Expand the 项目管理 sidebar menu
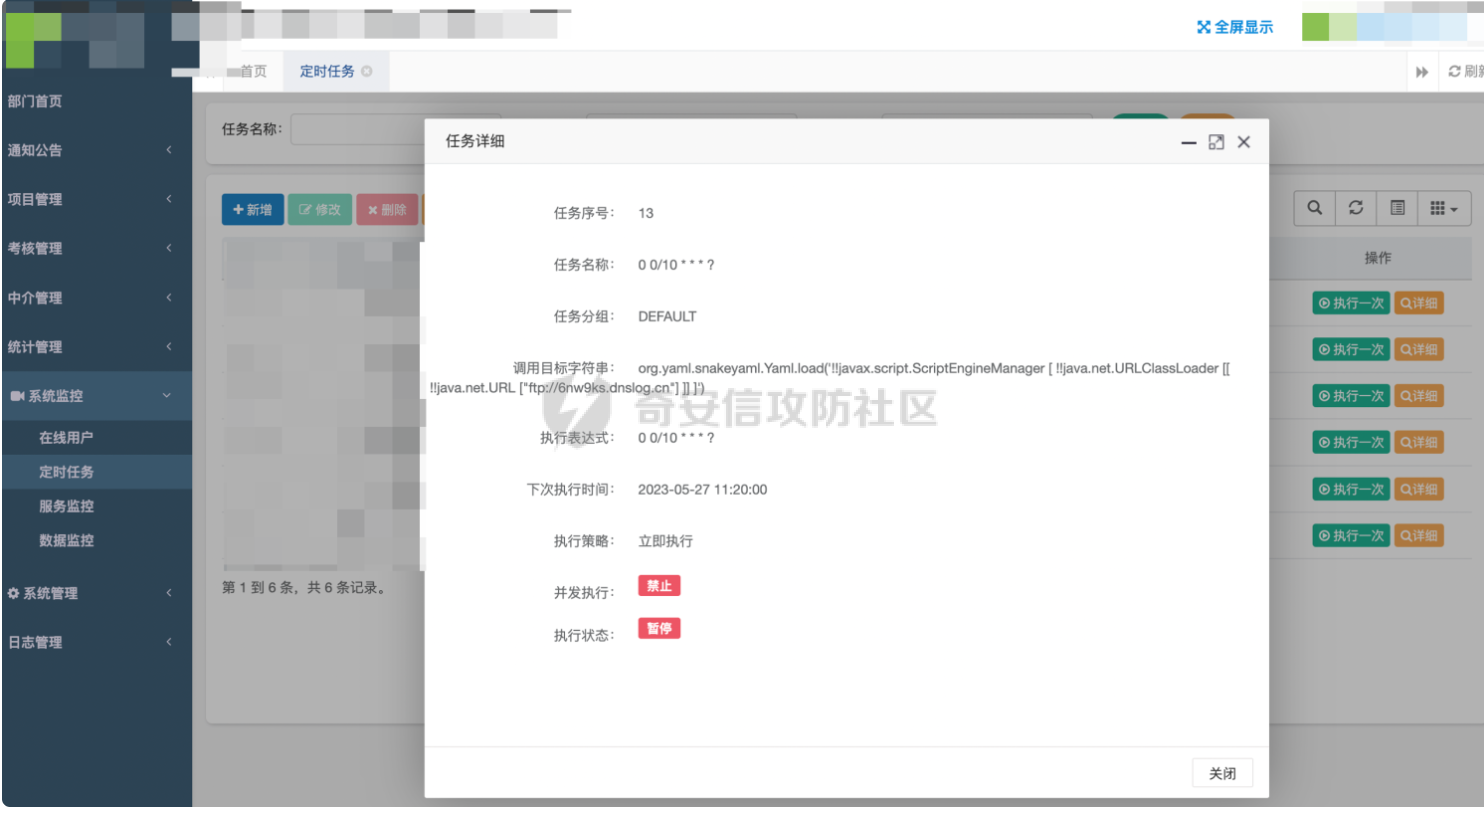The image size is (1484, 814). pyautogui.click(x=96, y=199)
